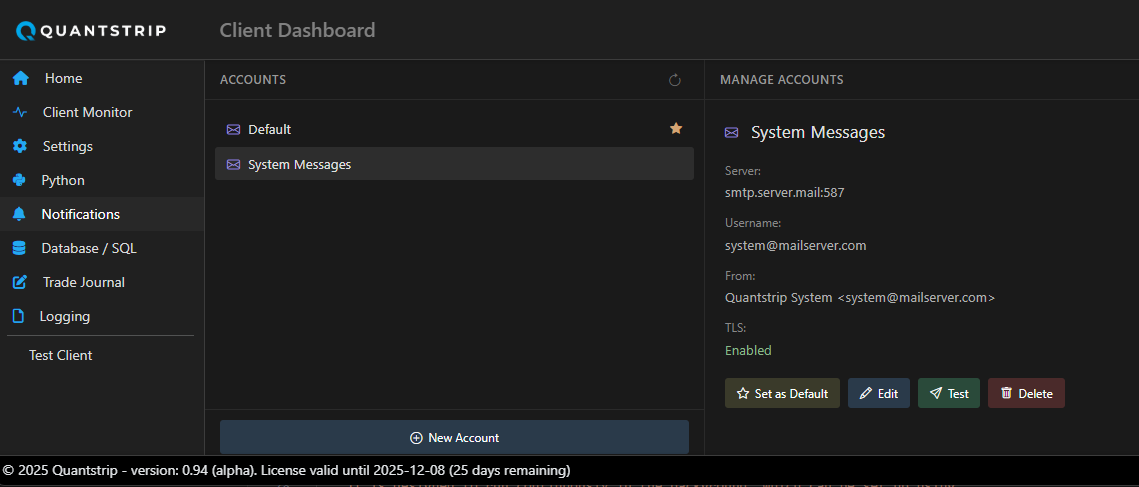Click the Quantstrip logo
The height and width of the screenshot is (487, 1139).
pyautogui.click(x=92, y=31)
